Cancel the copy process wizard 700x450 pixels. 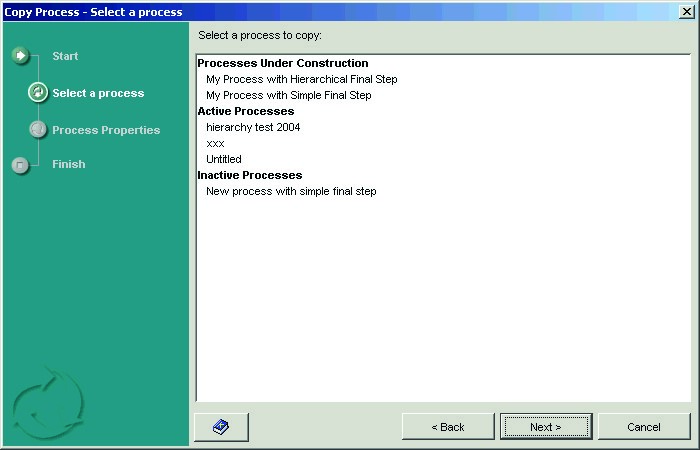pos(643,427)
